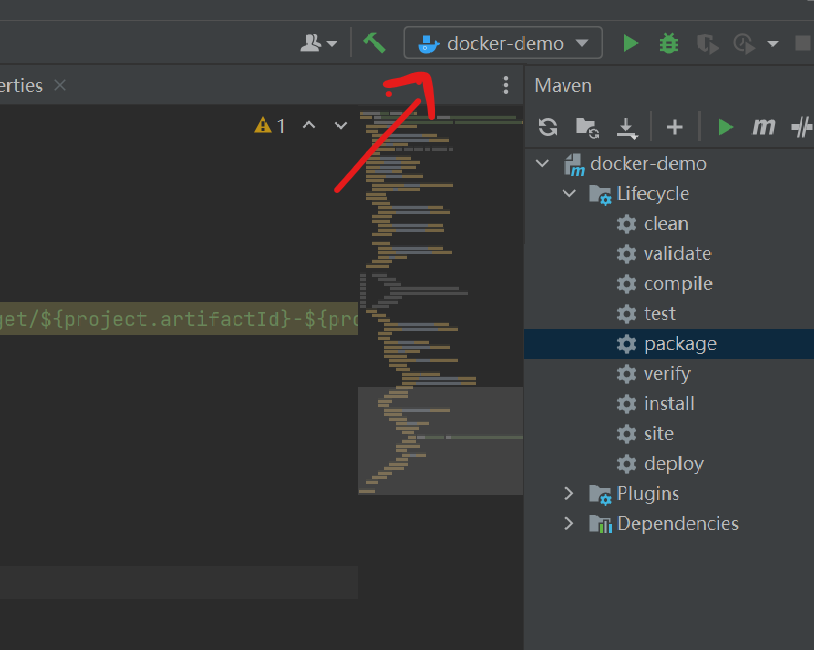This screenshot has height=650, width=814.
Task: Select the clean lifecycle goal
Action: [x=666, y=224]
